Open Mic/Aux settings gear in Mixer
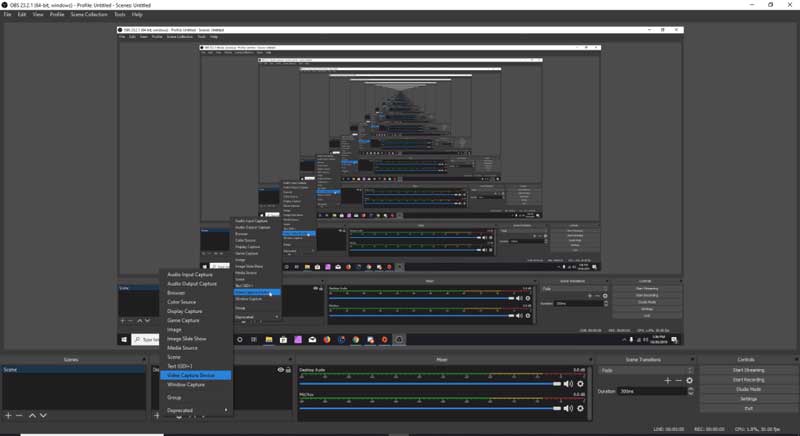Viewport: 800px width, 436px height. click(x=580, y=408)
